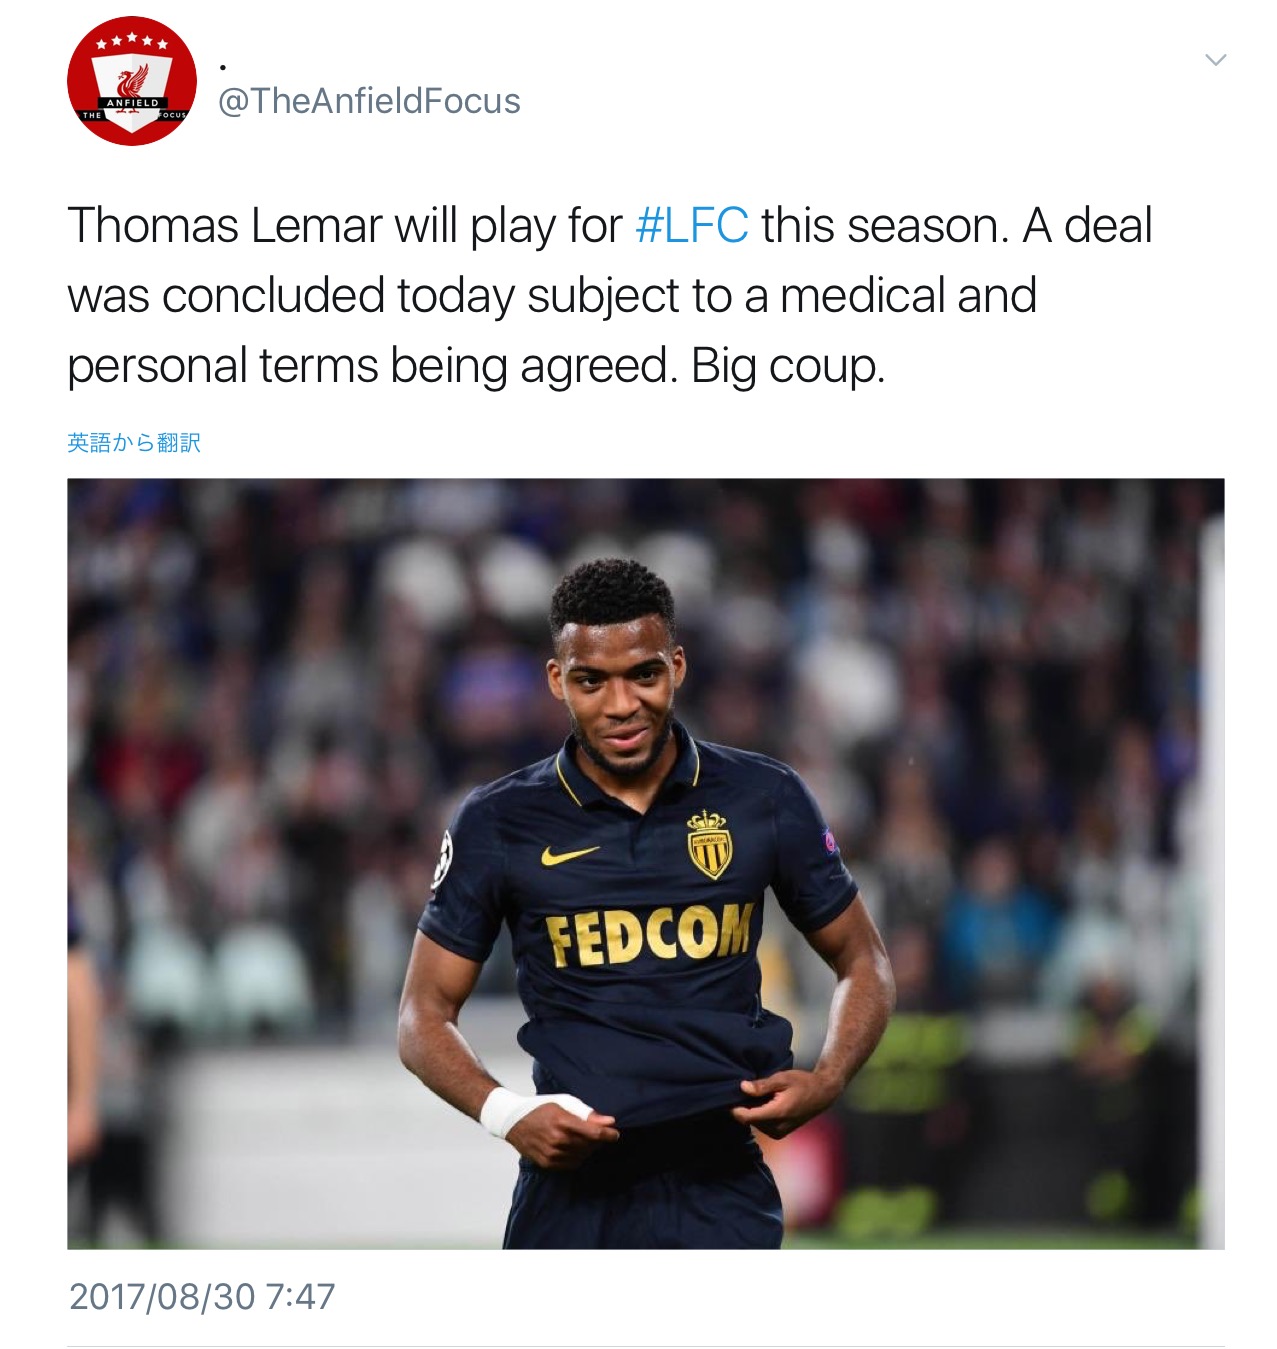
Task: Open the @TheAnfieldFocus handle link
Action: pyautogui.click(x=369, y=101)
